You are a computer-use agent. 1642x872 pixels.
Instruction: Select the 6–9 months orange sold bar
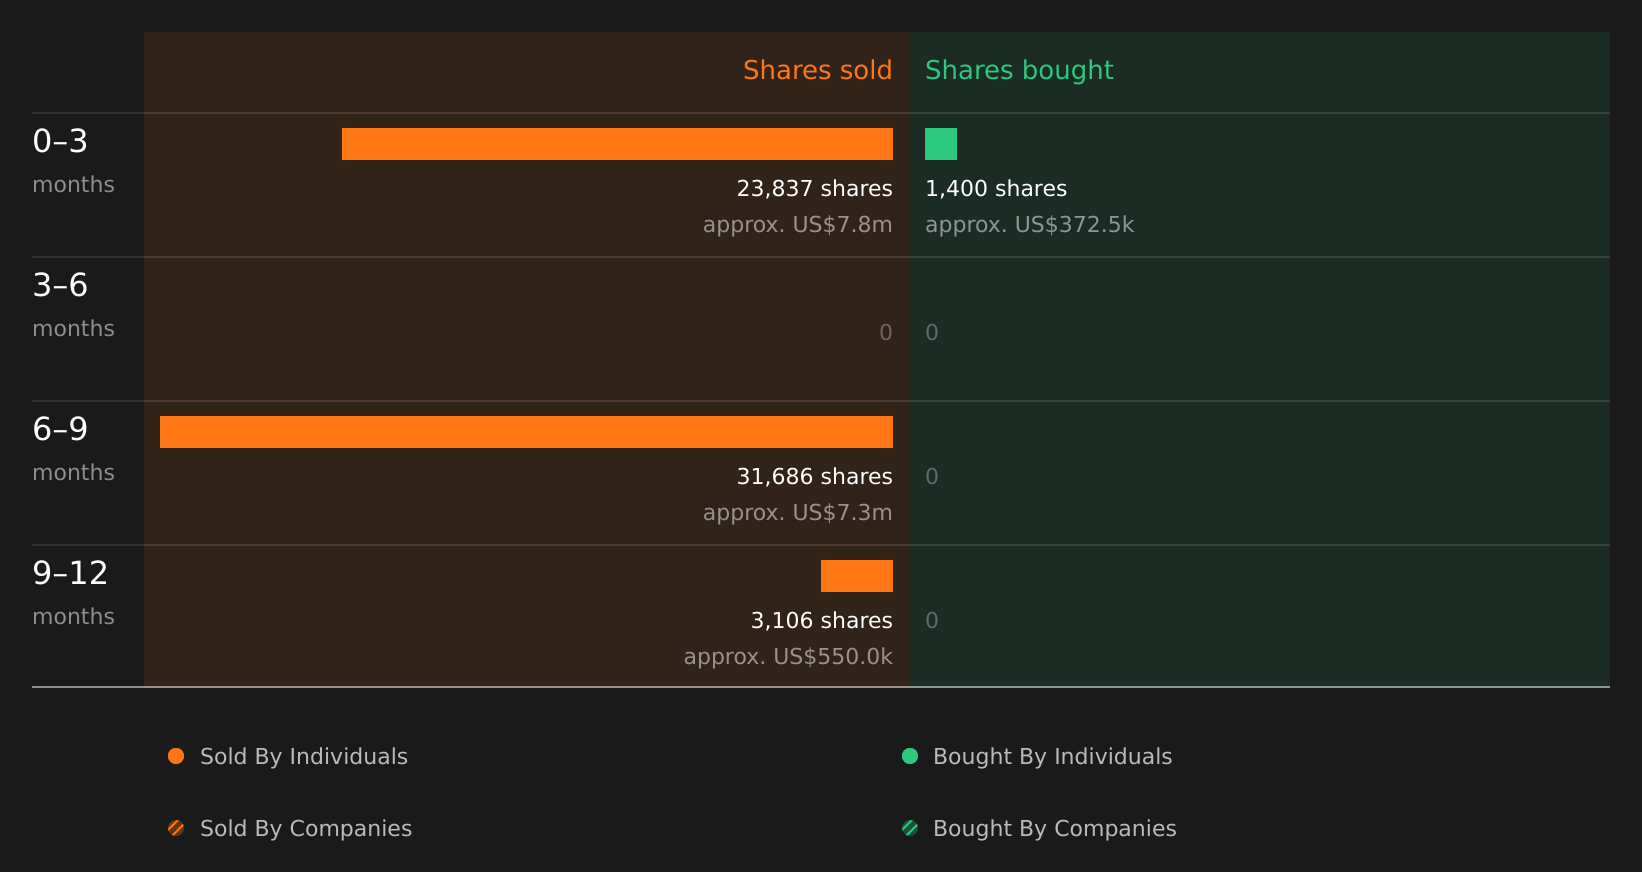526,432
